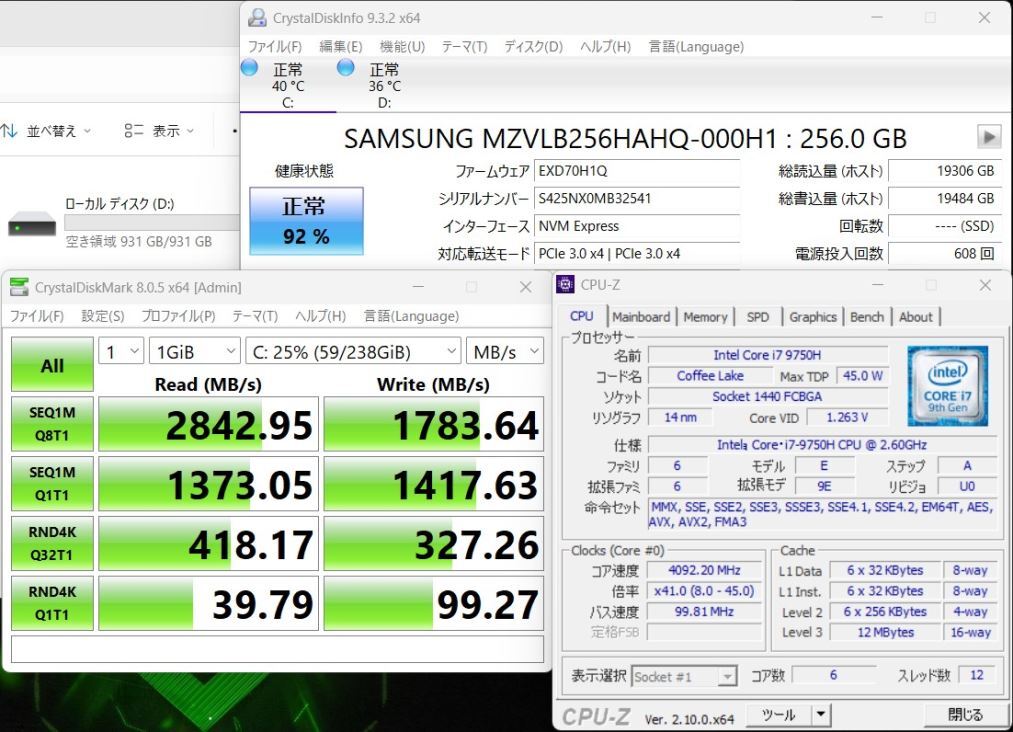Click the 閉じる button in CPU-Z

965,715
